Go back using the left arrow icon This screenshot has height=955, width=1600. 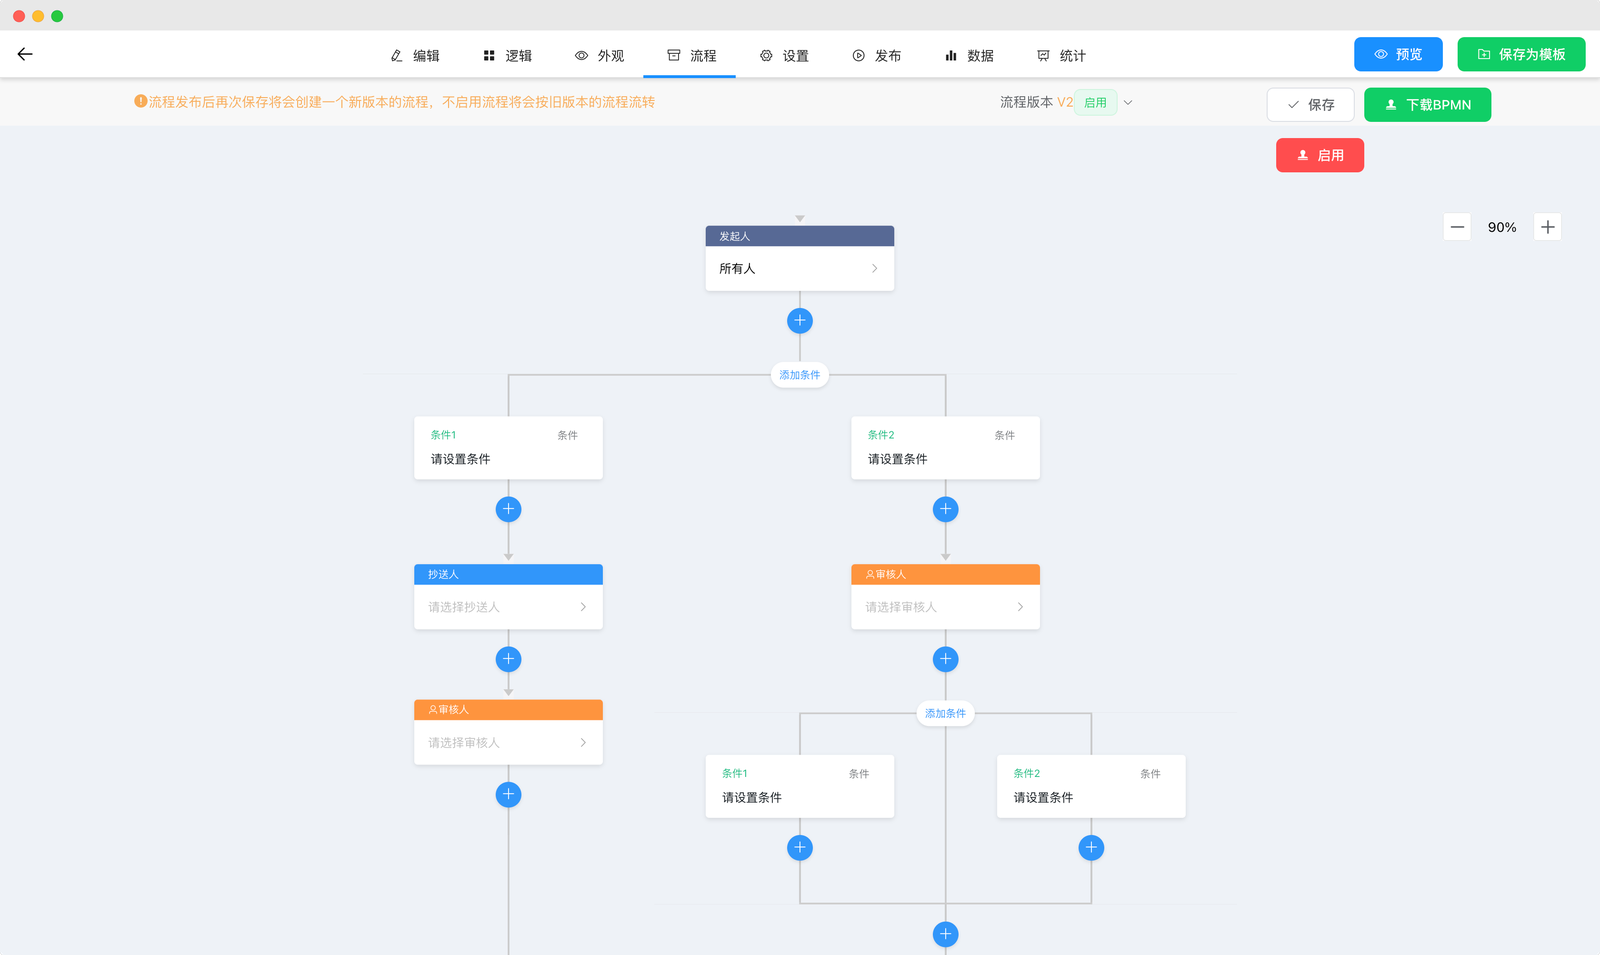coord(25,54)
